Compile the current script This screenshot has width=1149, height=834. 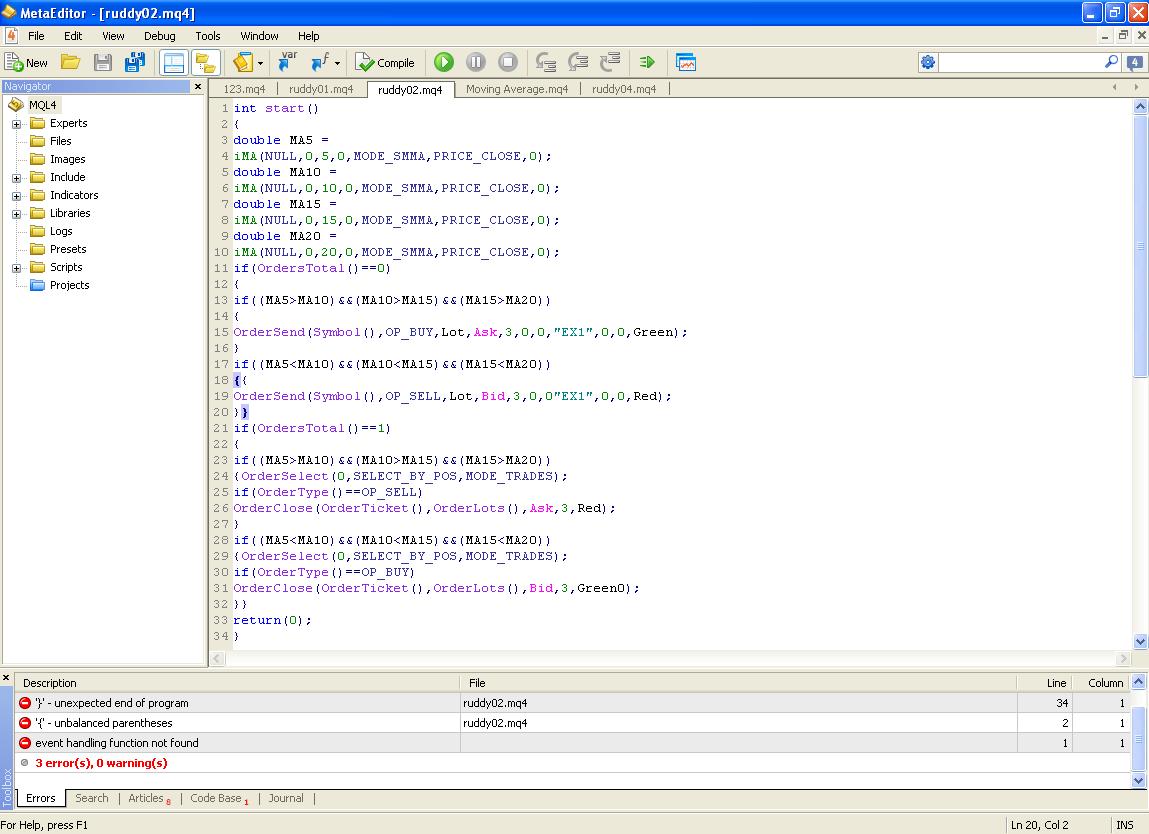click(385, 63)
